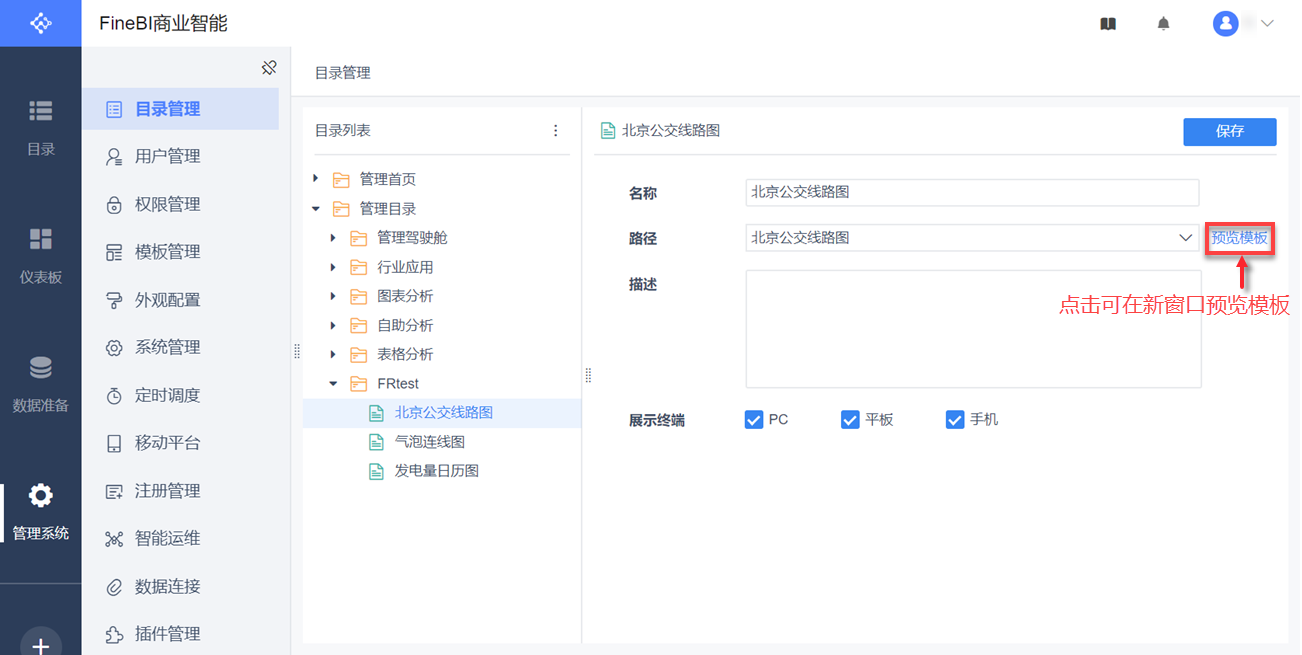Open the notifications bell
The width and height of the screenshot is (1302, 655).
point(1163,24)
